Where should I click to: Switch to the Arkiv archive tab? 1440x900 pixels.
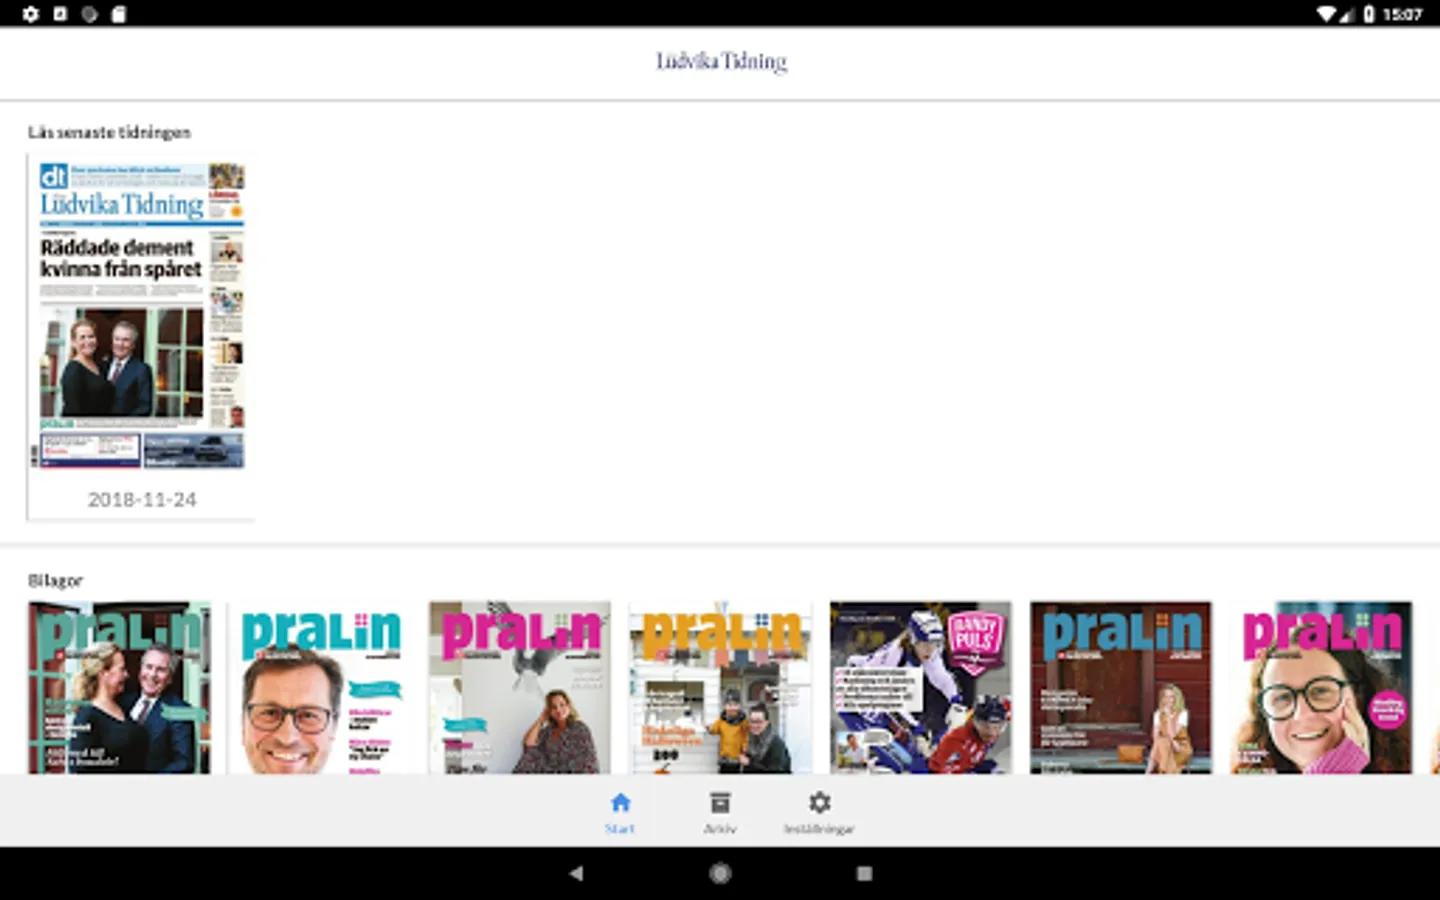[720, 812]
